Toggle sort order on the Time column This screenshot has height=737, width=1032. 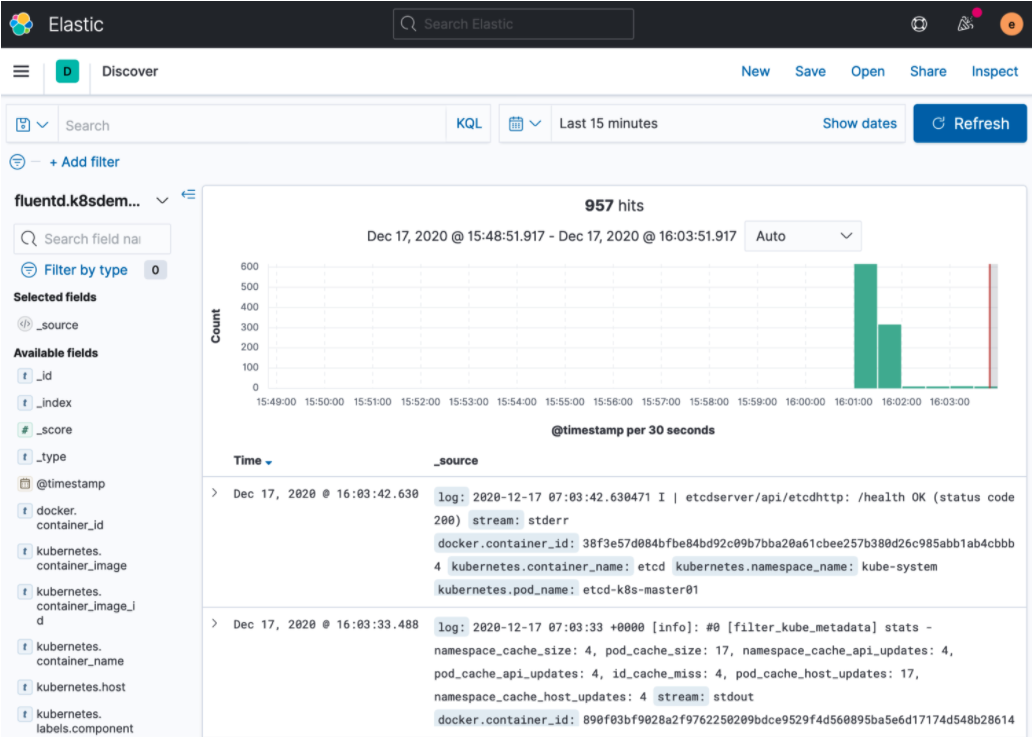click(250, 460)
